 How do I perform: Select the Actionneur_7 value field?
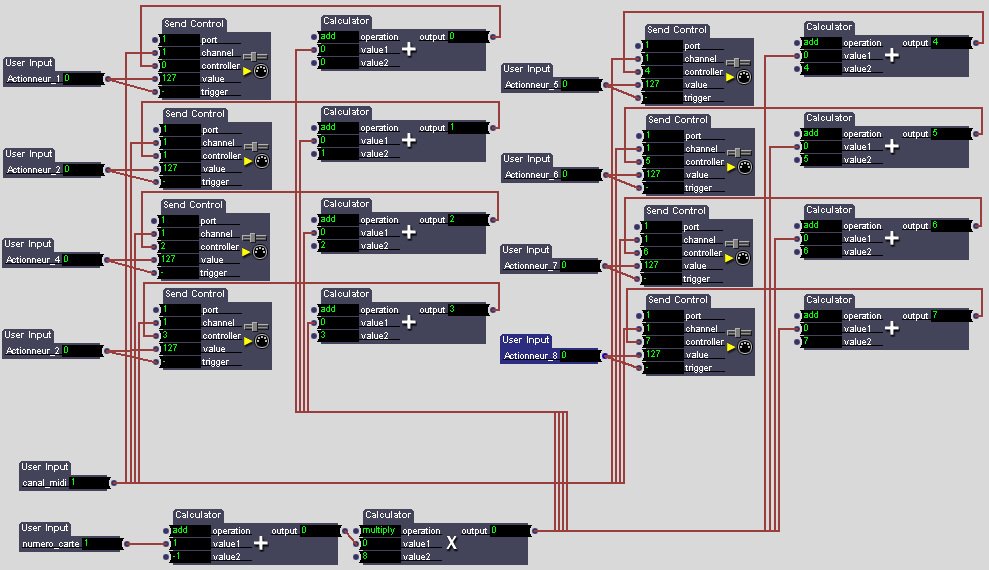(579, 266)
